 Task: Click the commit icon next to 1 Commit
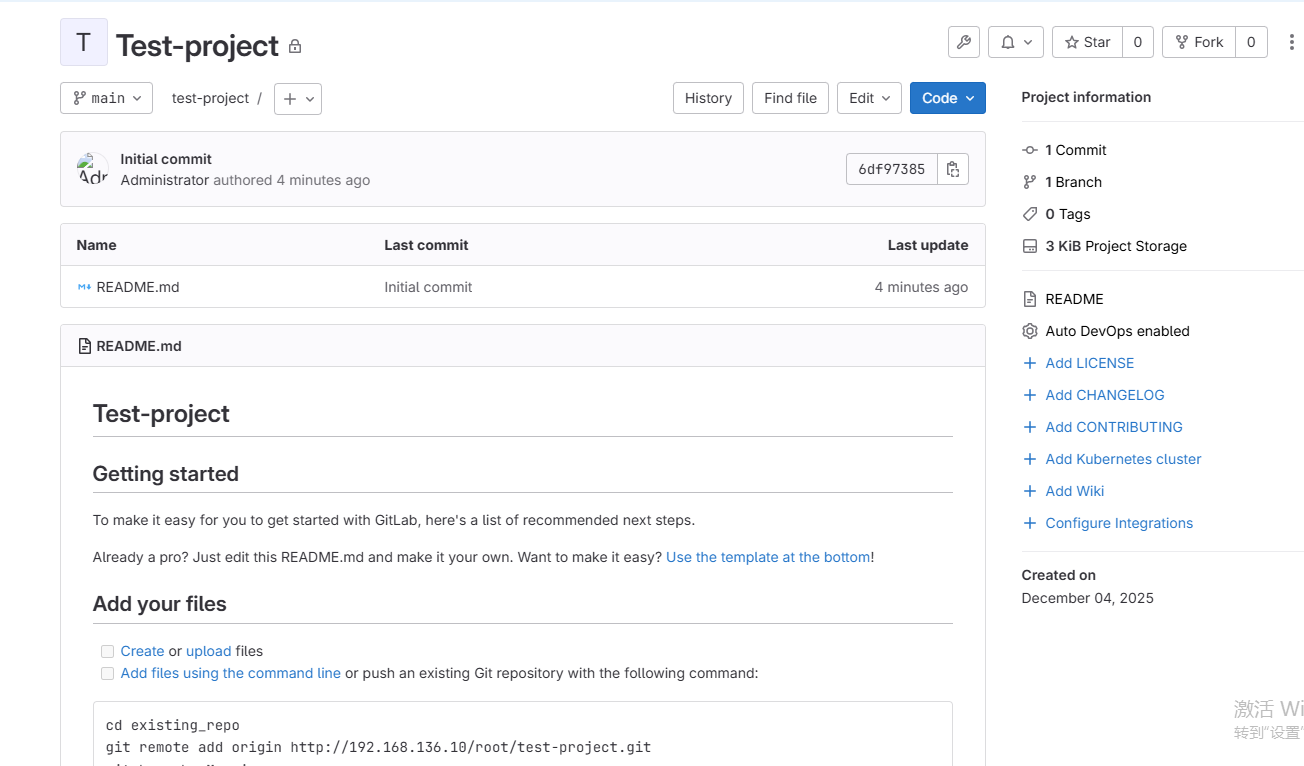1030,150
